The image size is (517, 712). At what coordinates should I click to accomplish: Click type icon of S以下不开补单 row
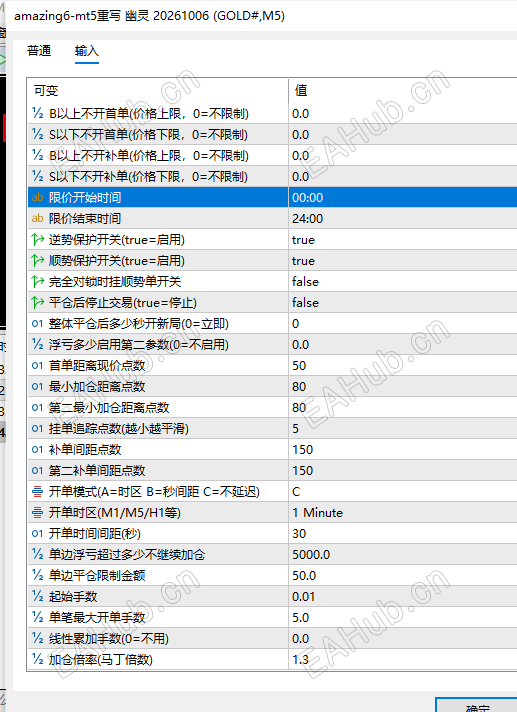[38, 176]
